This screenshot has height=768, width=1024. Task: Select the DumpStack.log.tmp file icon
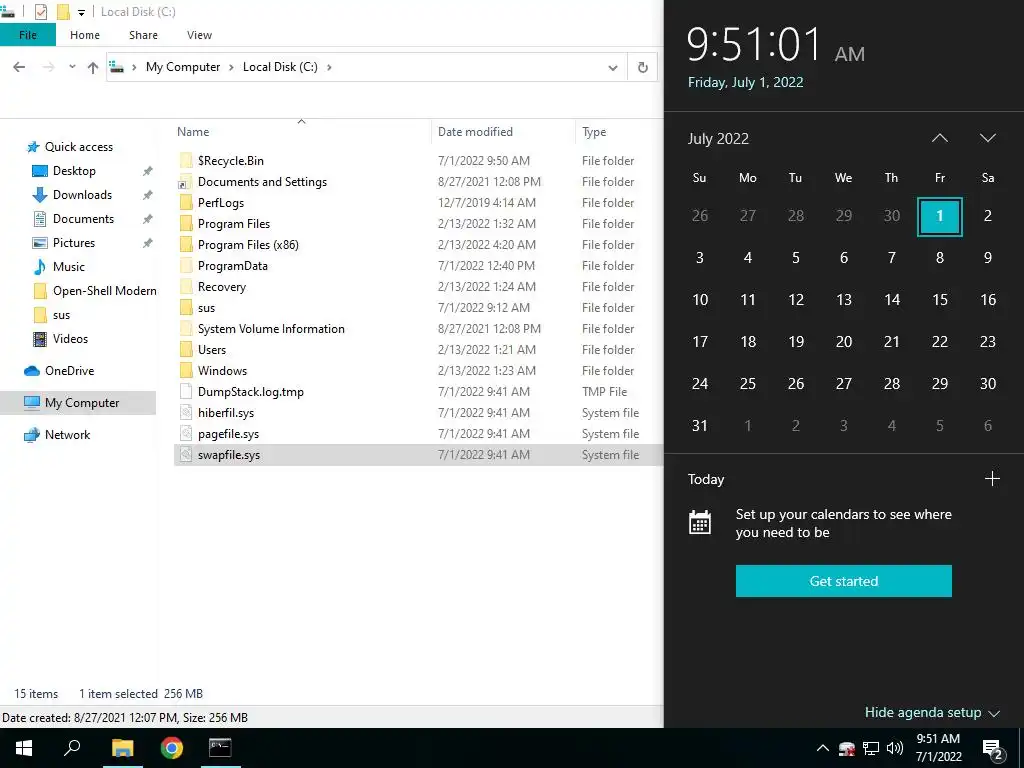186,392
